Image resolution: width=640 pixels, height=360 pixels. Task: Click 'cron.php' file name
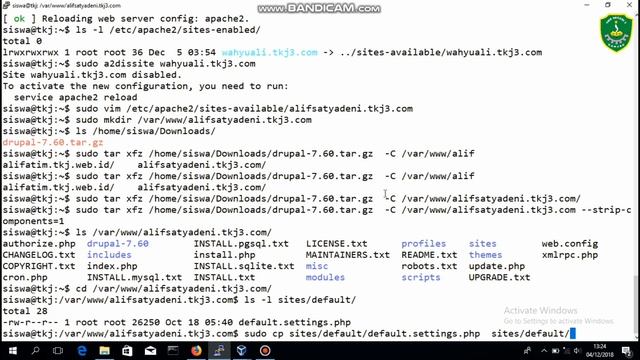coord(25,277)
